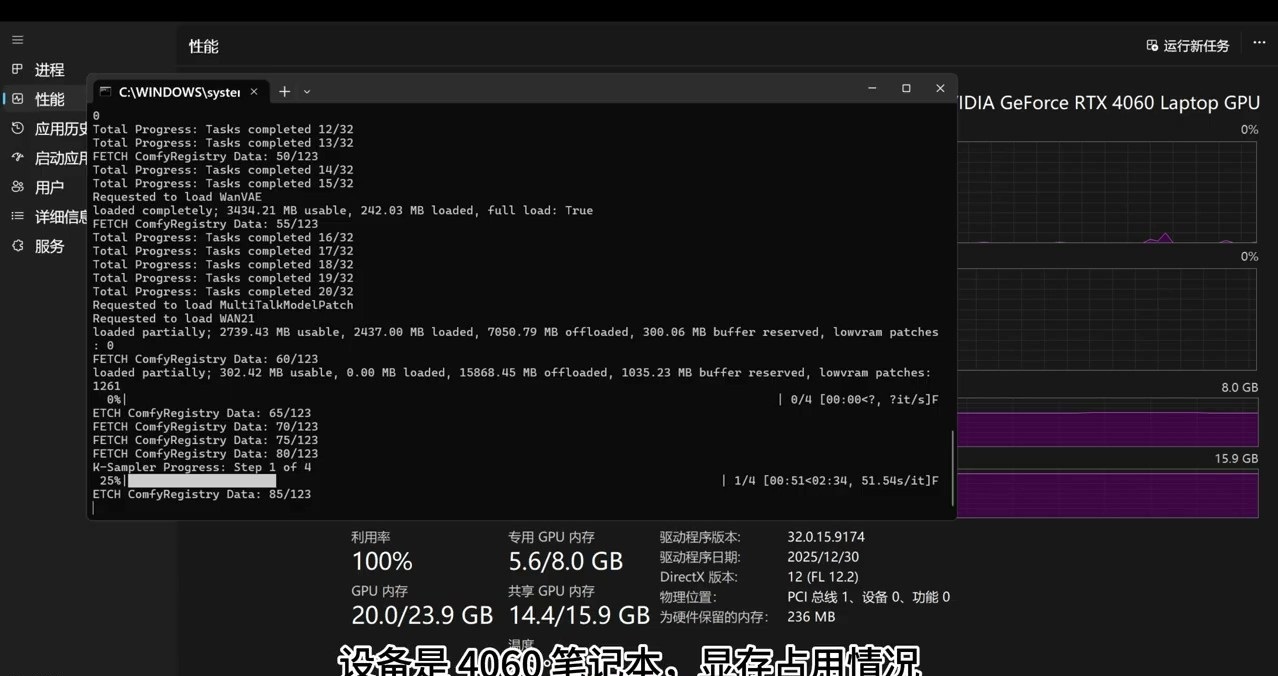Add a new terminal tab with plus
Image resolution: width=1278 pixels, height=676 pixels.
click(x=284, y=92)
